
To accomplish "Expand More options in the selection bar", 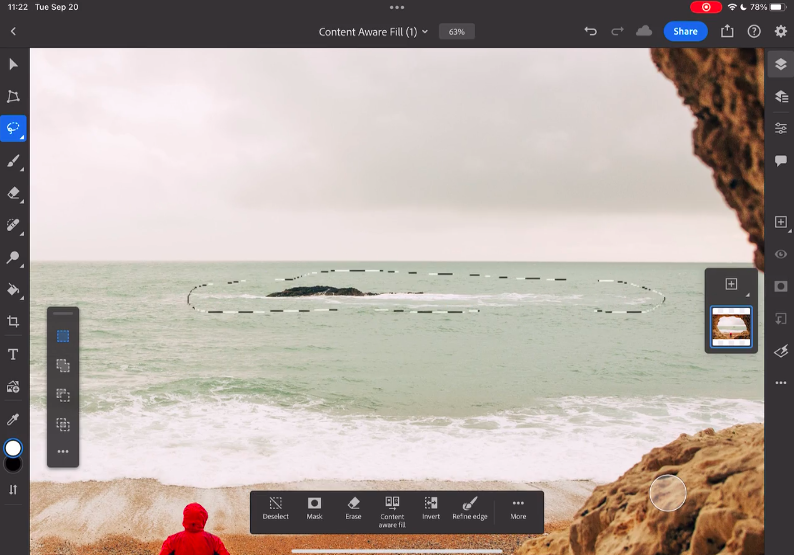I will coord(518,509).
